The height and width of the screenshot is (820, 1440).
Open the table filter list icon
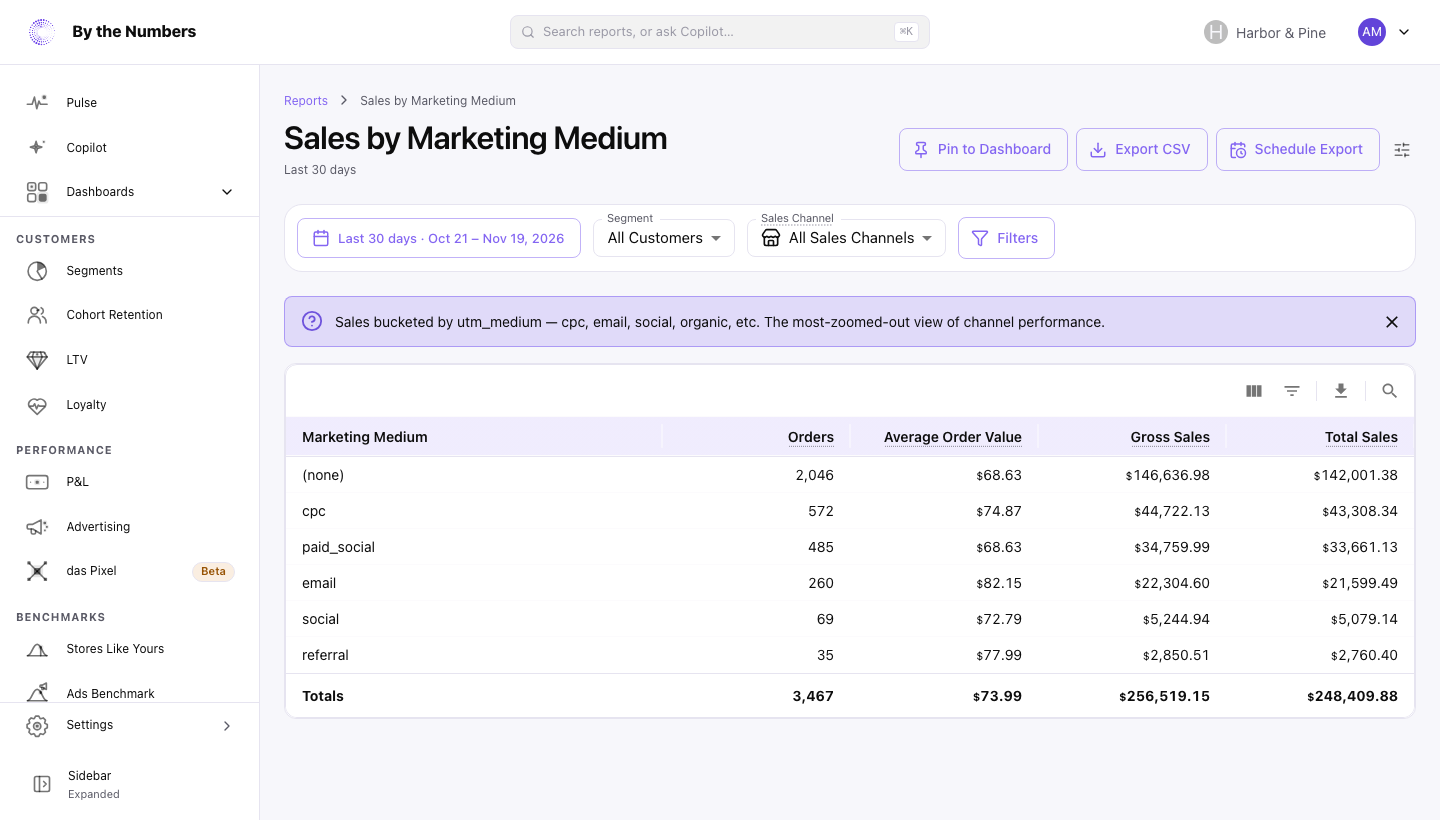tap(1292, 391)
